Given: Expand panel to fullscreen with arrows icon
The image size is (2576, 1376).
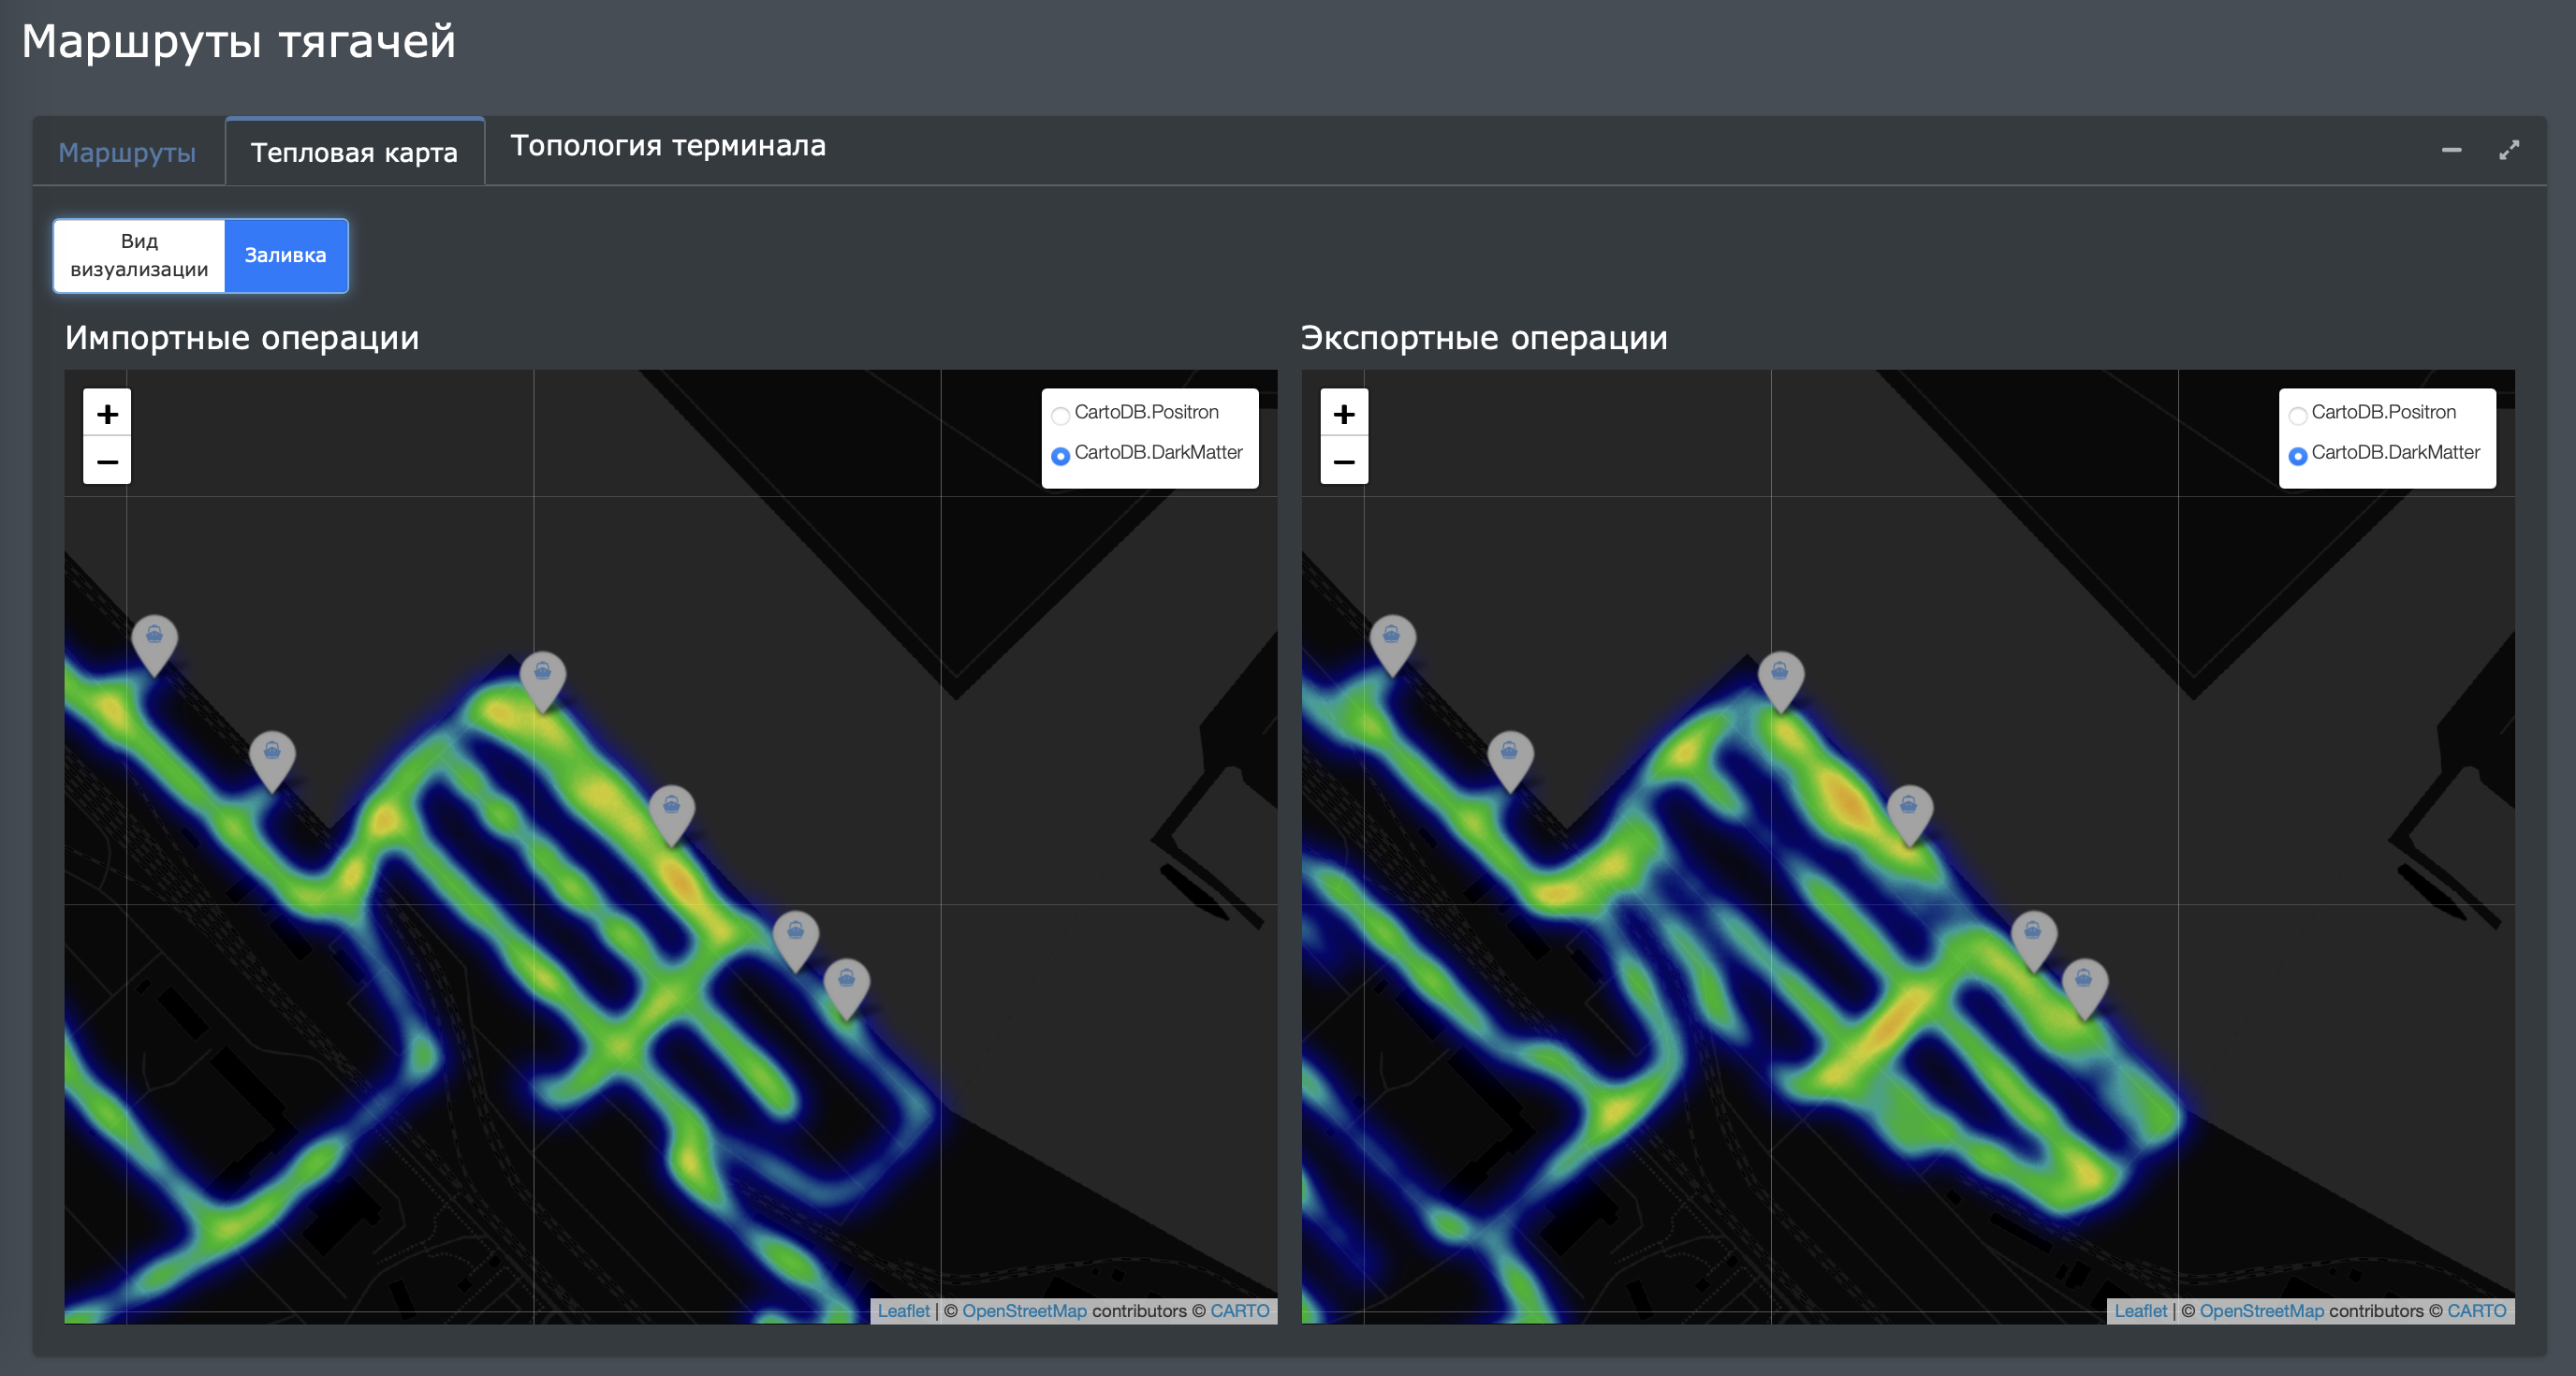Looking at the screenshot, I should pos(2509,150).
